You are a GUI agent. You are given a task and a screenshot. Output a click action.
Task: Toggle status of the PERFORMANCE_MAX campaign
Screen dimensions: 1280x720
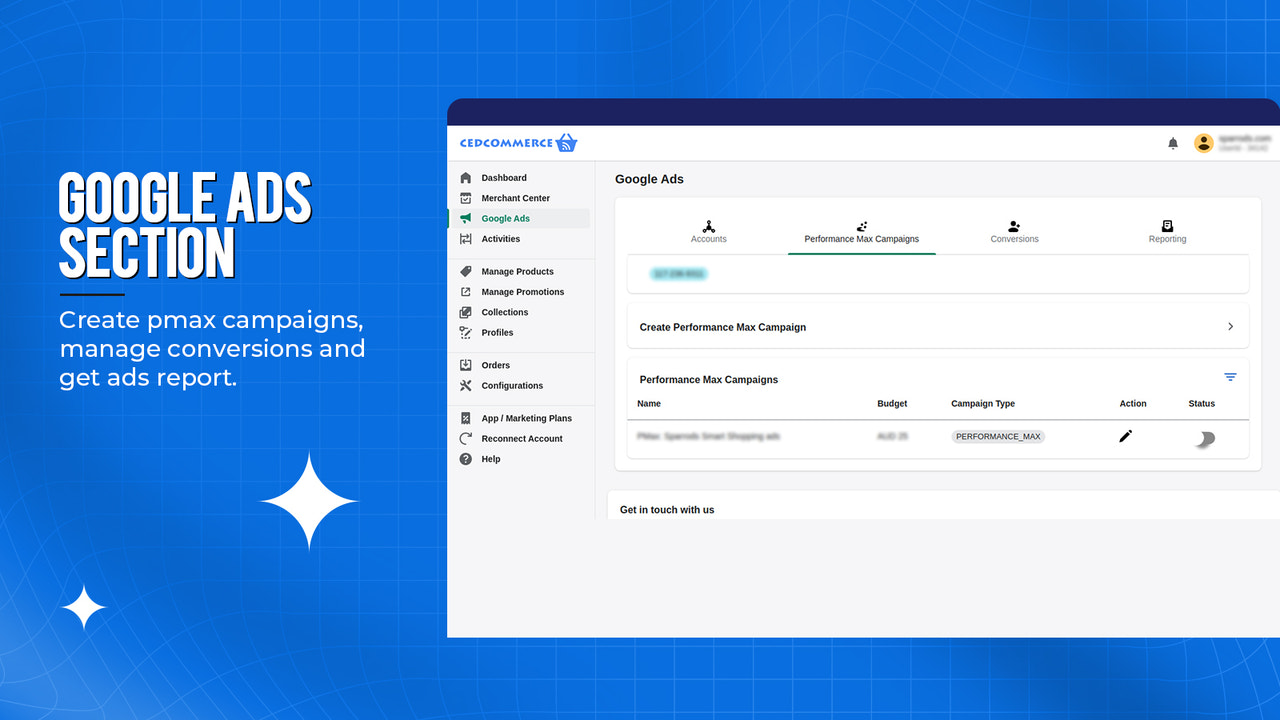[x=1204, y=439]
